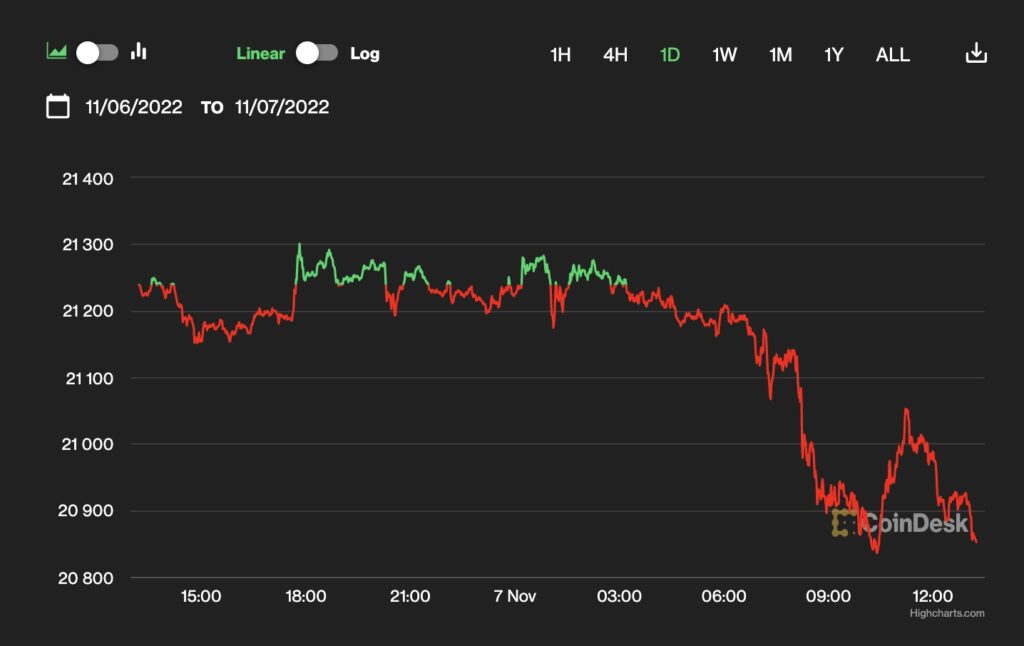This screenshot has height=646, width=1024.
Task: Choose the 1W time range
Action: pyautogui.click(x=724, y=55)
